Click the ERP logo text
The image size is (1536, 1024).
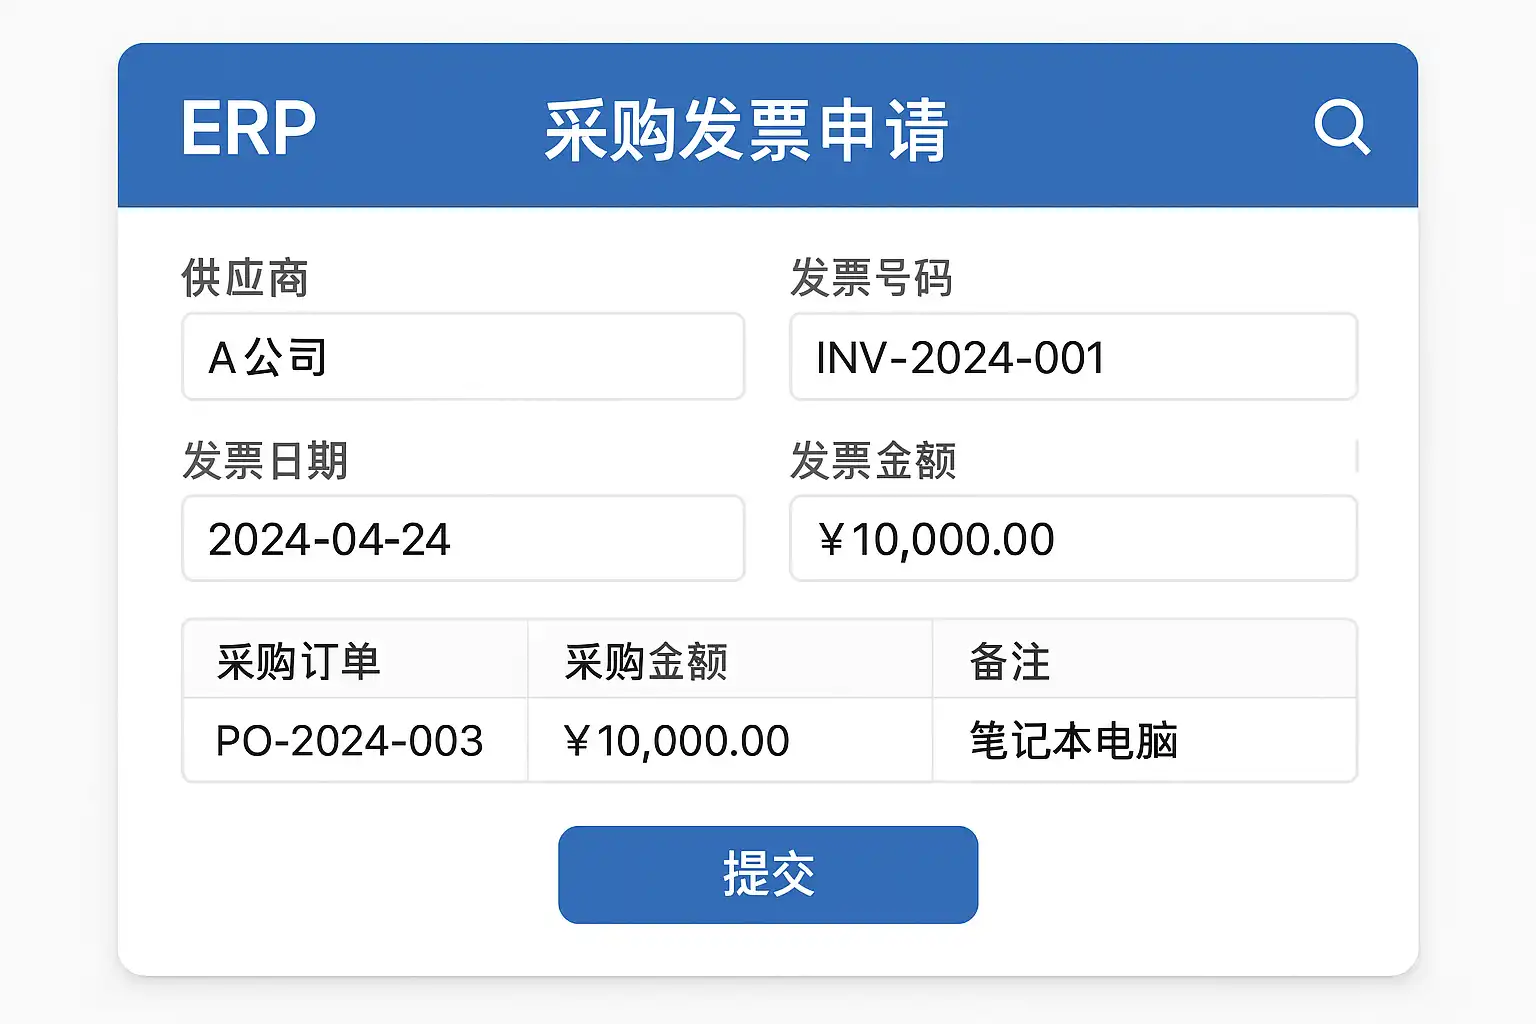tap(248, 129)
